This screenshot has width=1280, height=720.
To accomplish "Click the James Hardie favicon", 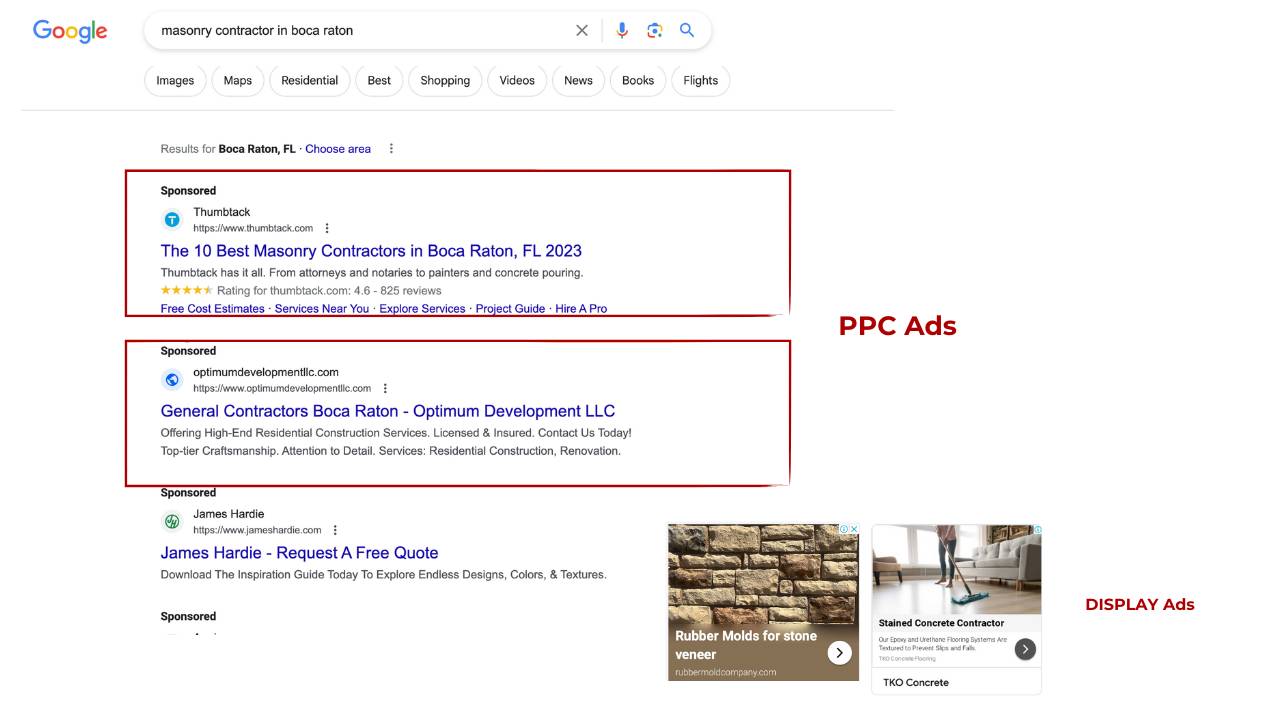I will click(172, 521).
